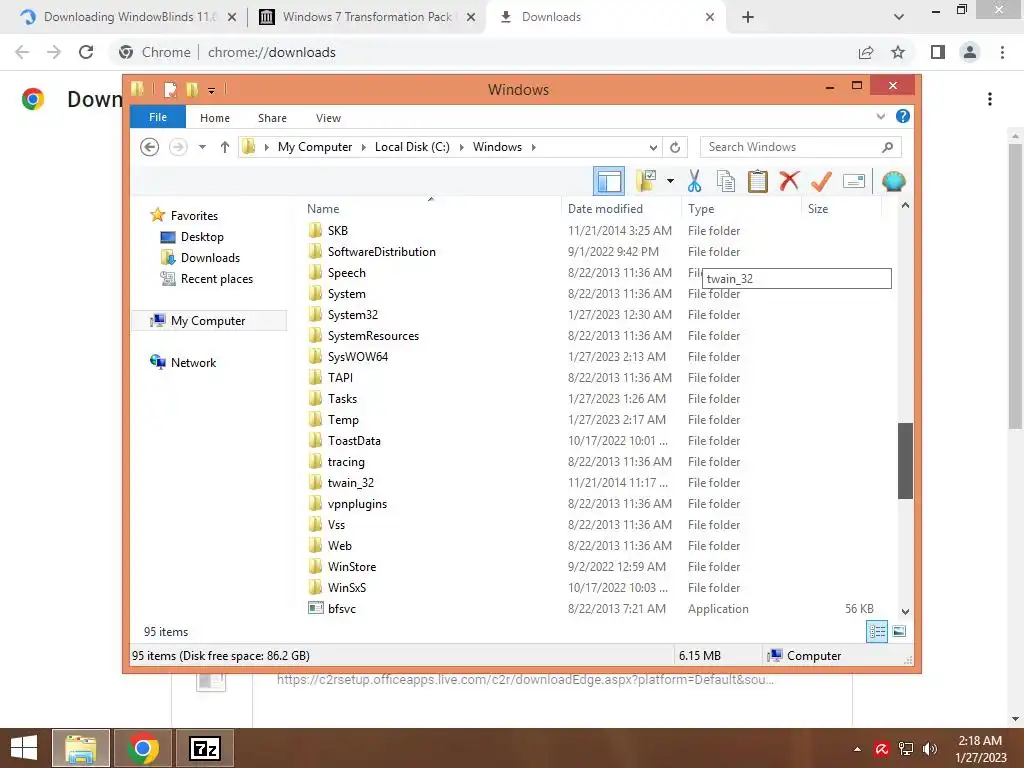The image size is (1024, 768).
Task: Select the Temp folder
Action: (343, 419)
